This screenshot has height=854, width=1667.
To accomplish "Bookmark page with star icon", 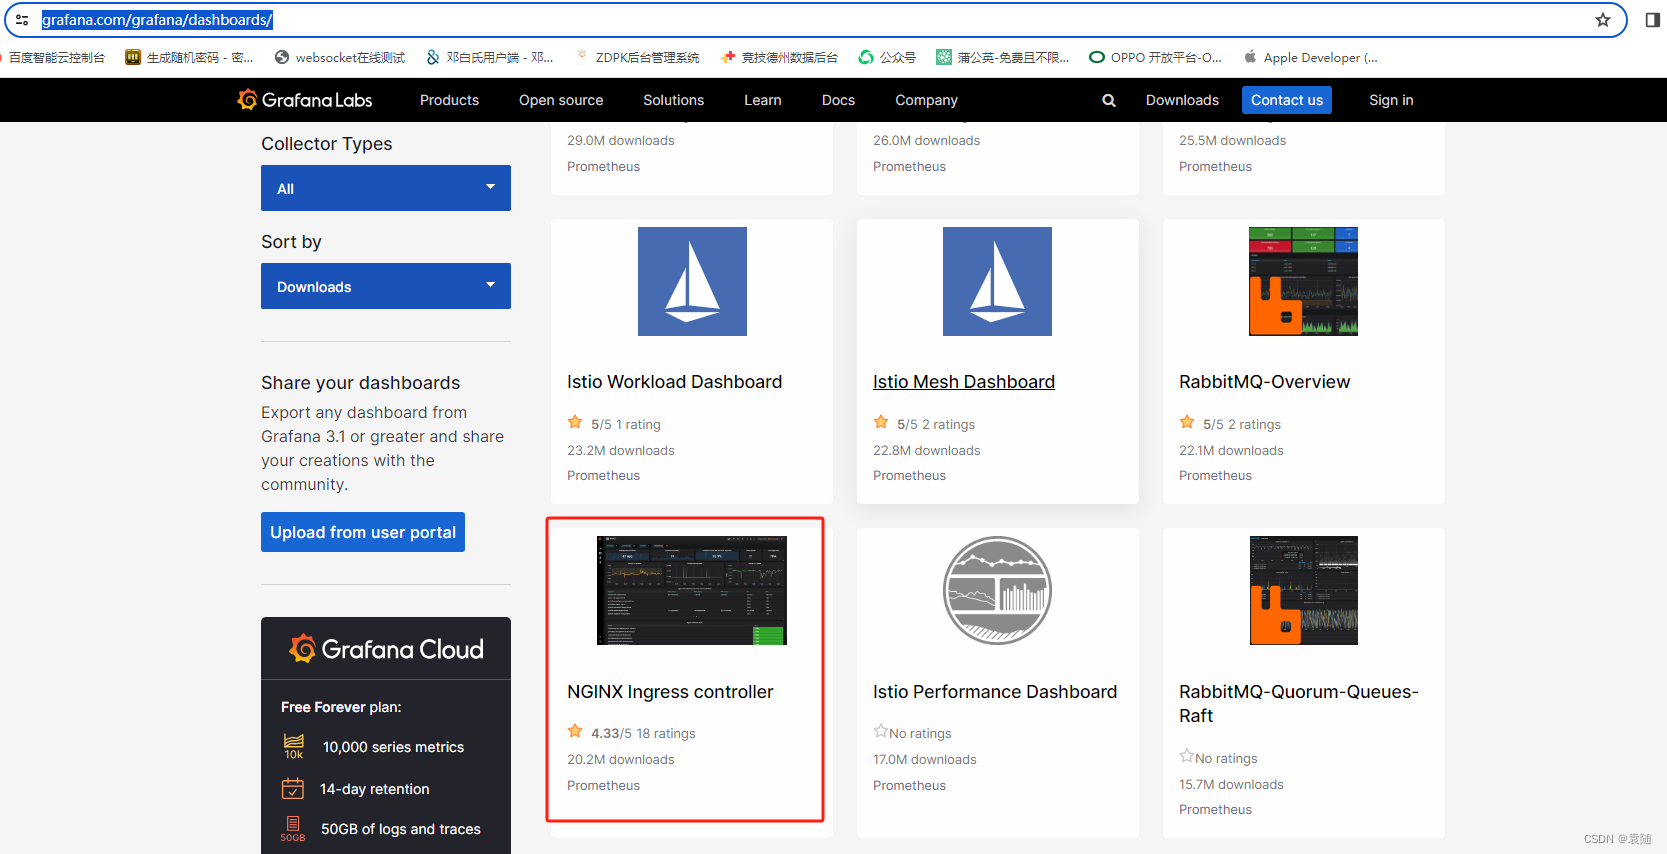I will coord(1603,20).
